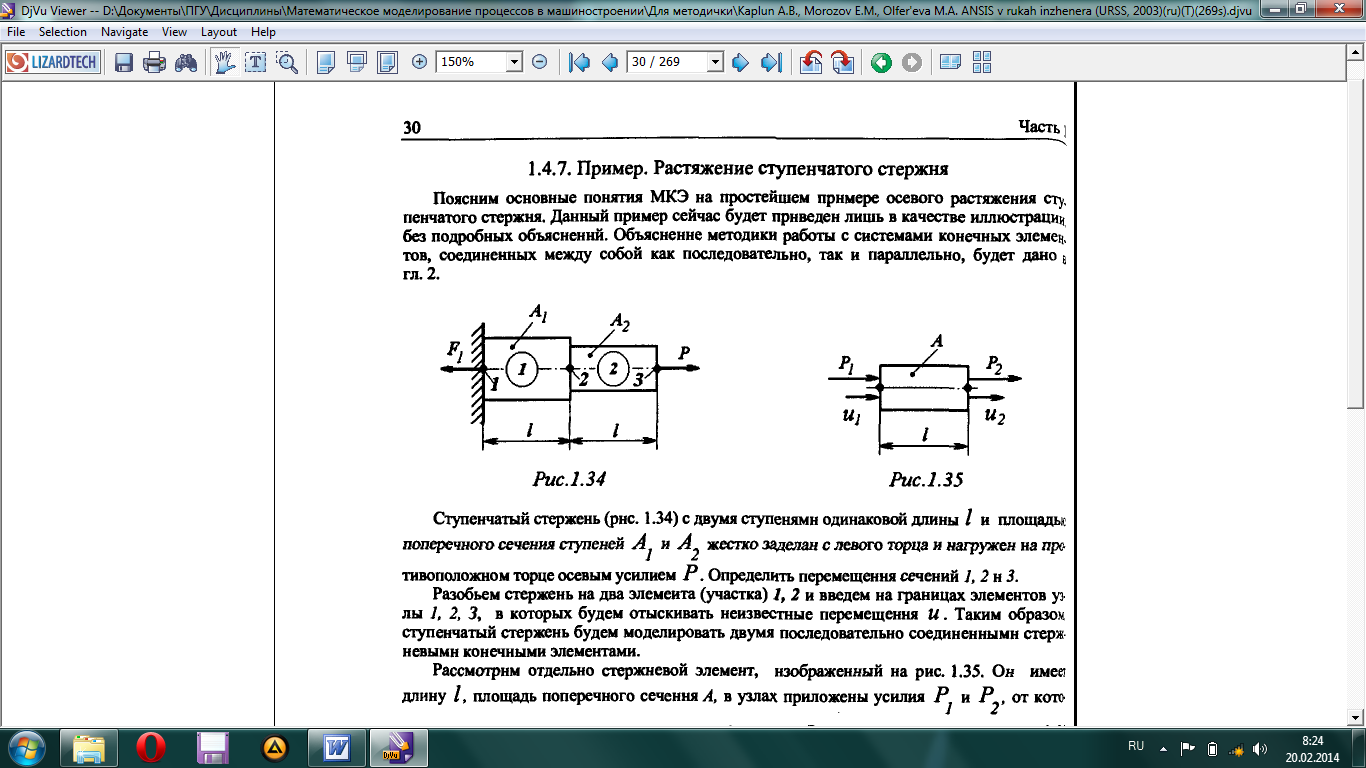The image size is (1366, 768).
Task: Jump to the first page
Action: pyautogui.click(x=579, y=62)
